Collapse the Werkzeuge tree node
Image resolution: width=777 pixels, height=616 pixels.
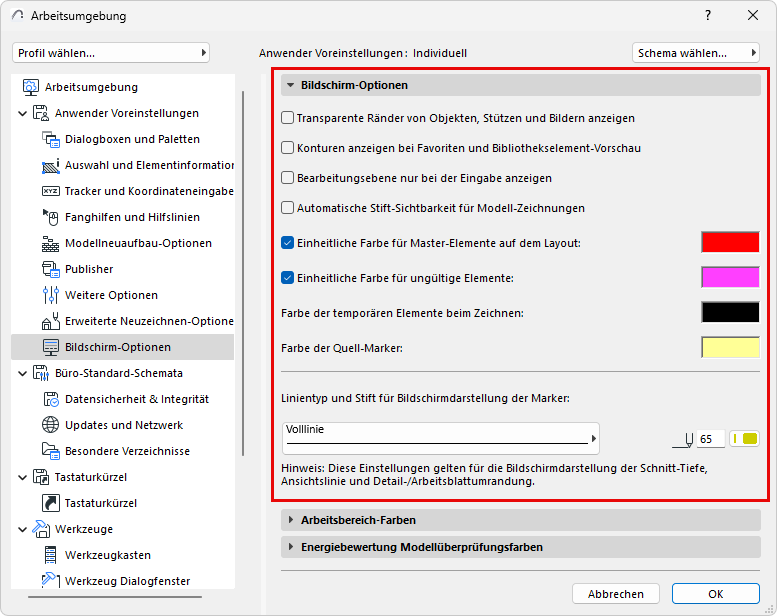tap(22, 529)
